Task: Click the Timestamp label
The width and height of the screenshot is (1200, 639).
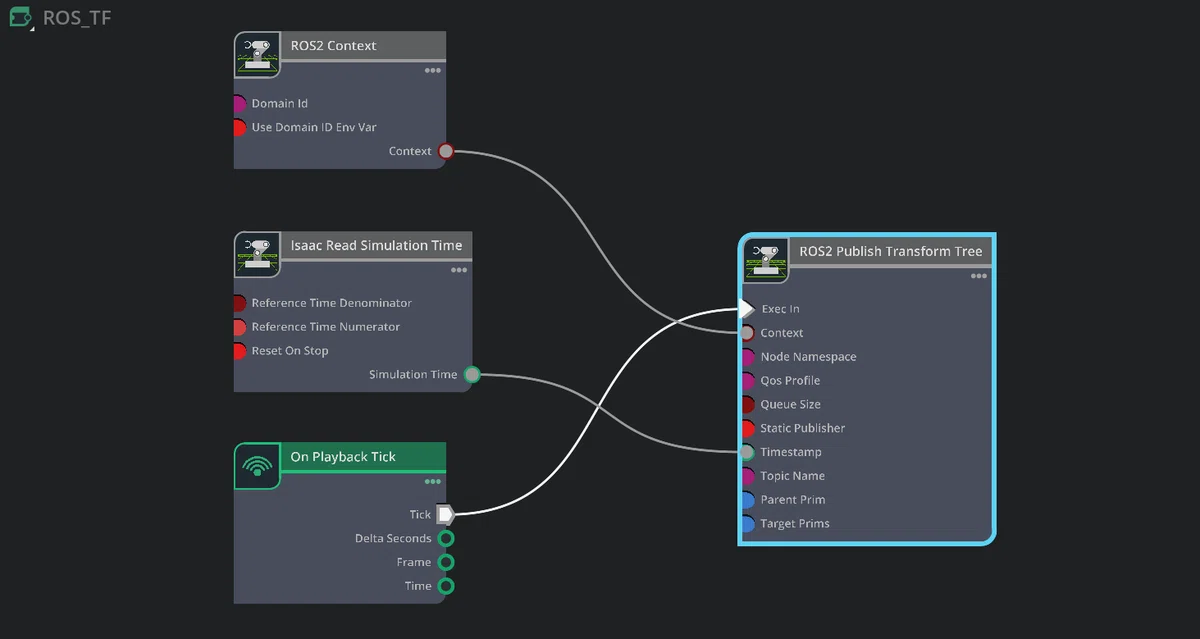Action: 791,452
